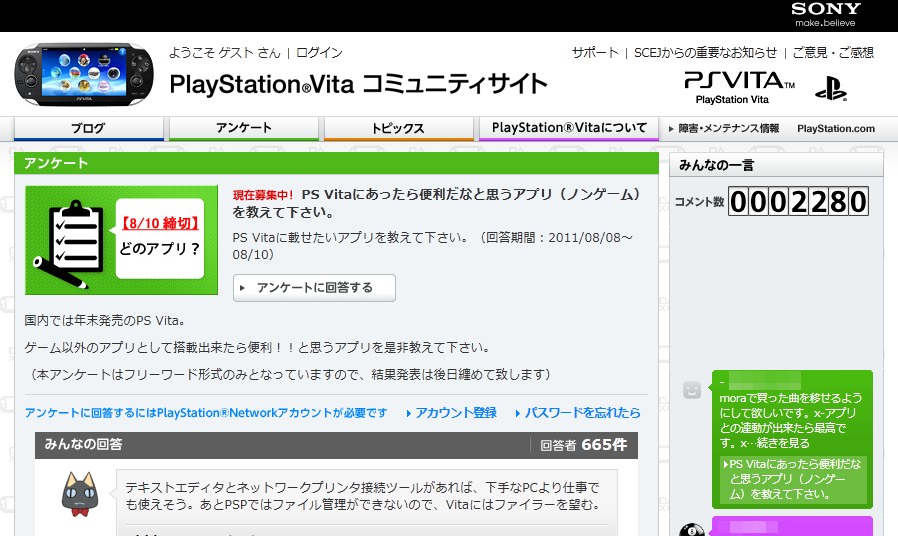Viewport: 898px width, 536px height.
Task: Click the アンケートに回答する button
Action: click(x=314, y=287)
